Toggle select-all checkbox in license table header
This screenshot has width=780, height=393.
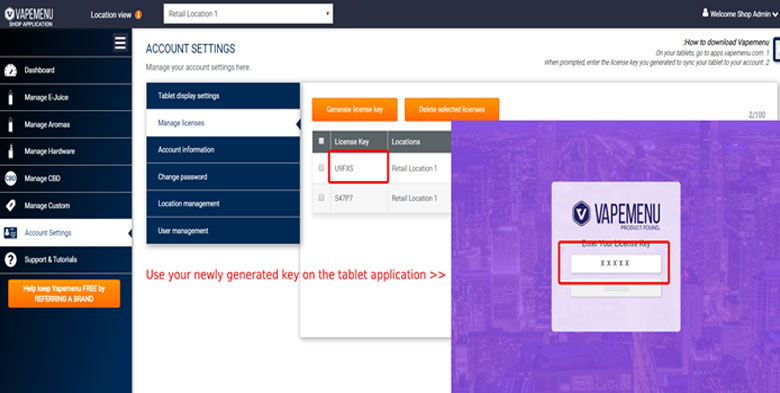[x=321, y=141]
